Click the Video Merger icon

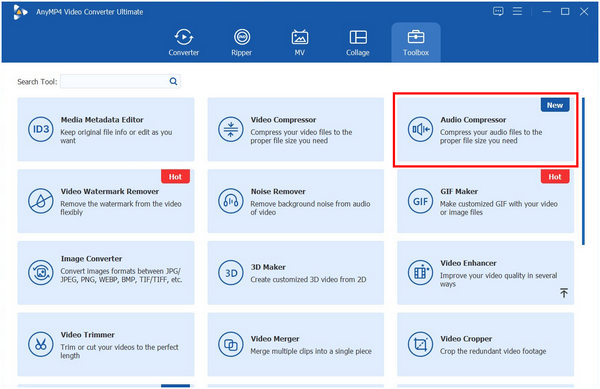click(x=230, y=344)
